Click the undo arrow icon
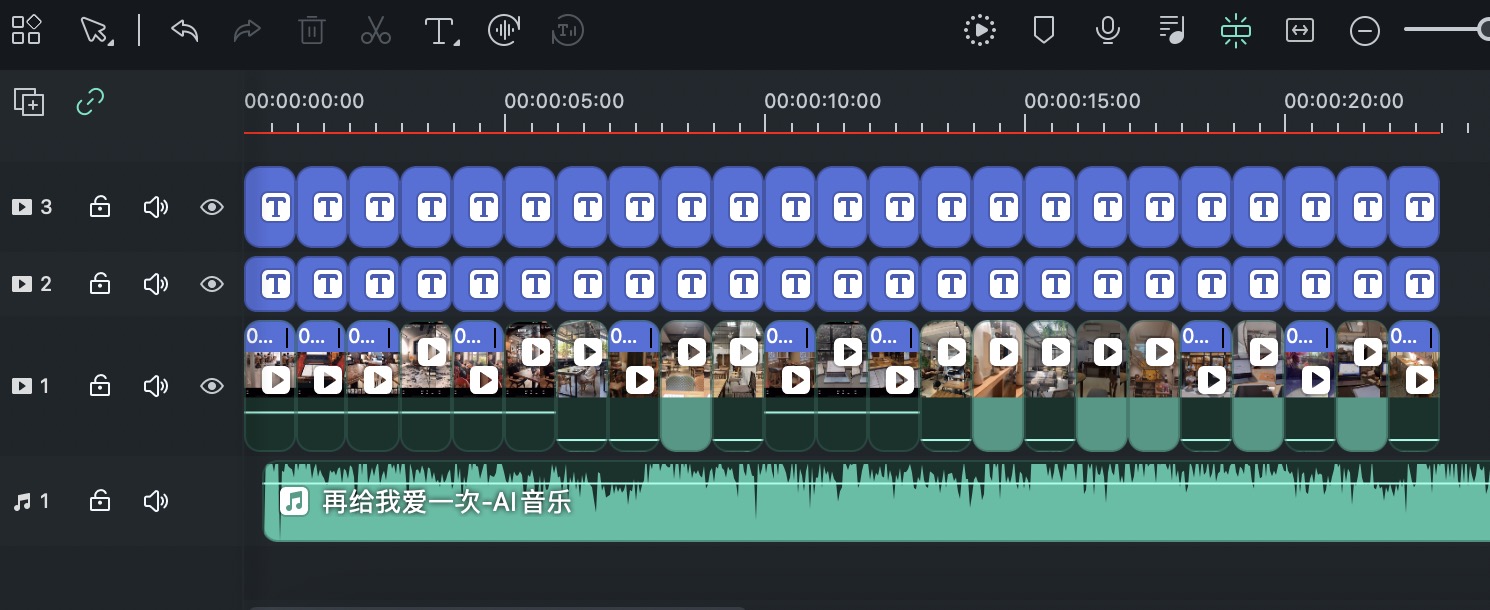Viewport: 1490px width, 610px height. tap(185, 30)
